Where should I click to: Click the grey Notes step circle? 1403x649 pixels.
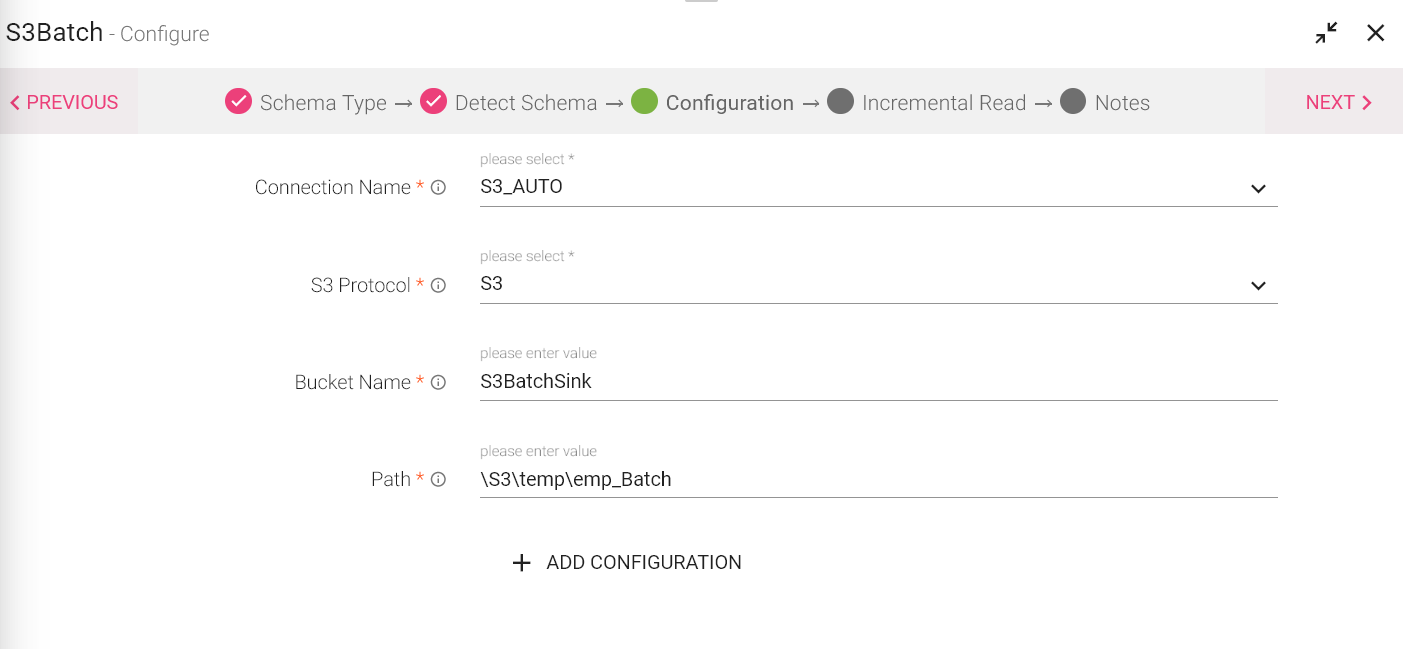(x=1073, y=102)
